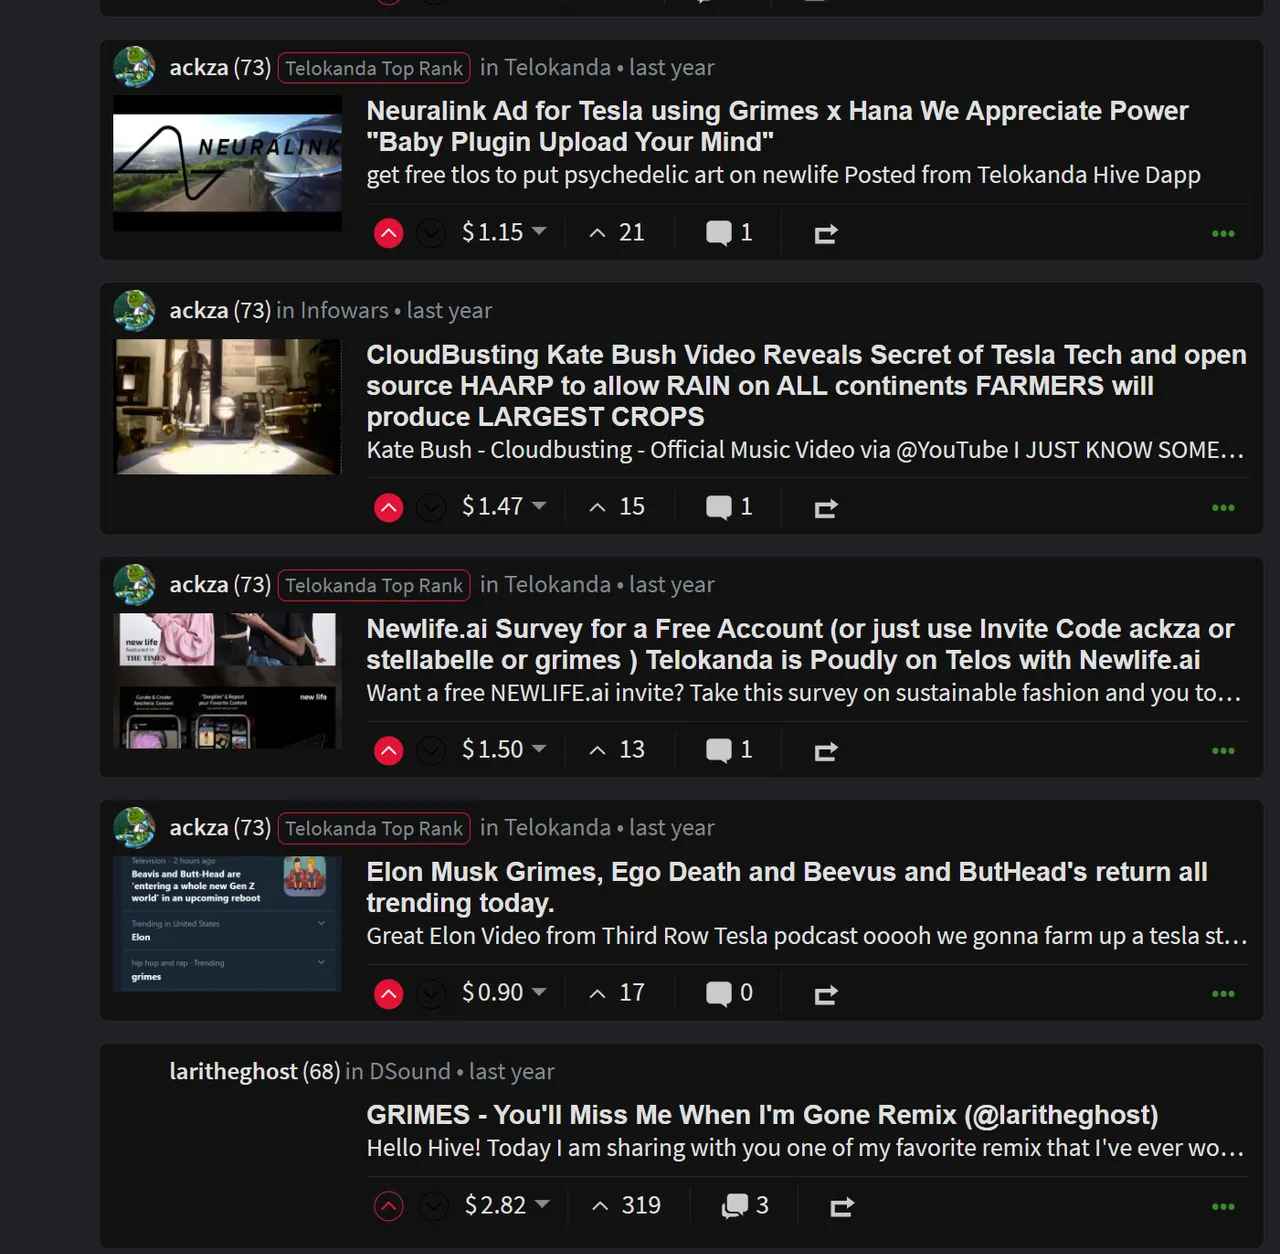The height and width of the screenshot is (1254, 1280).
Task: Upvote the CloudBusting Kate Bush post
Action: click(389, 508)
